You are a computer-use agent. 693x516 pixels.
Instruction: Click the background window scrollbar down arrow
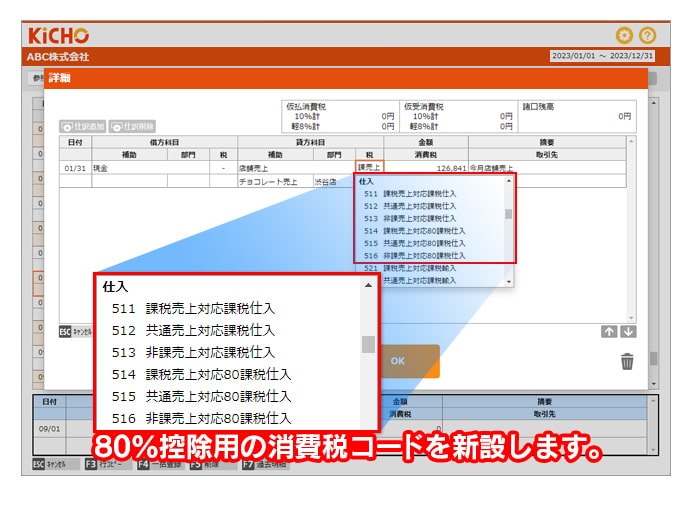click(654, 384)
